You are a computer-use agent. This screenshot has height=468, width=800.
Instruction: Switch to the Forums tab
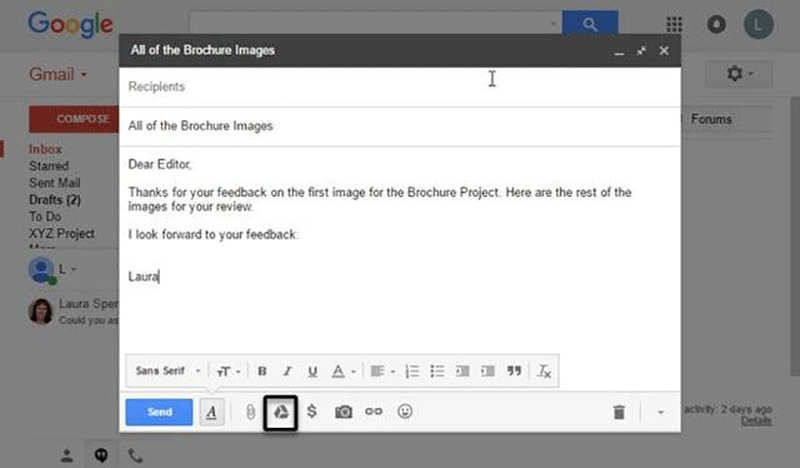click(x=711, y=119)
